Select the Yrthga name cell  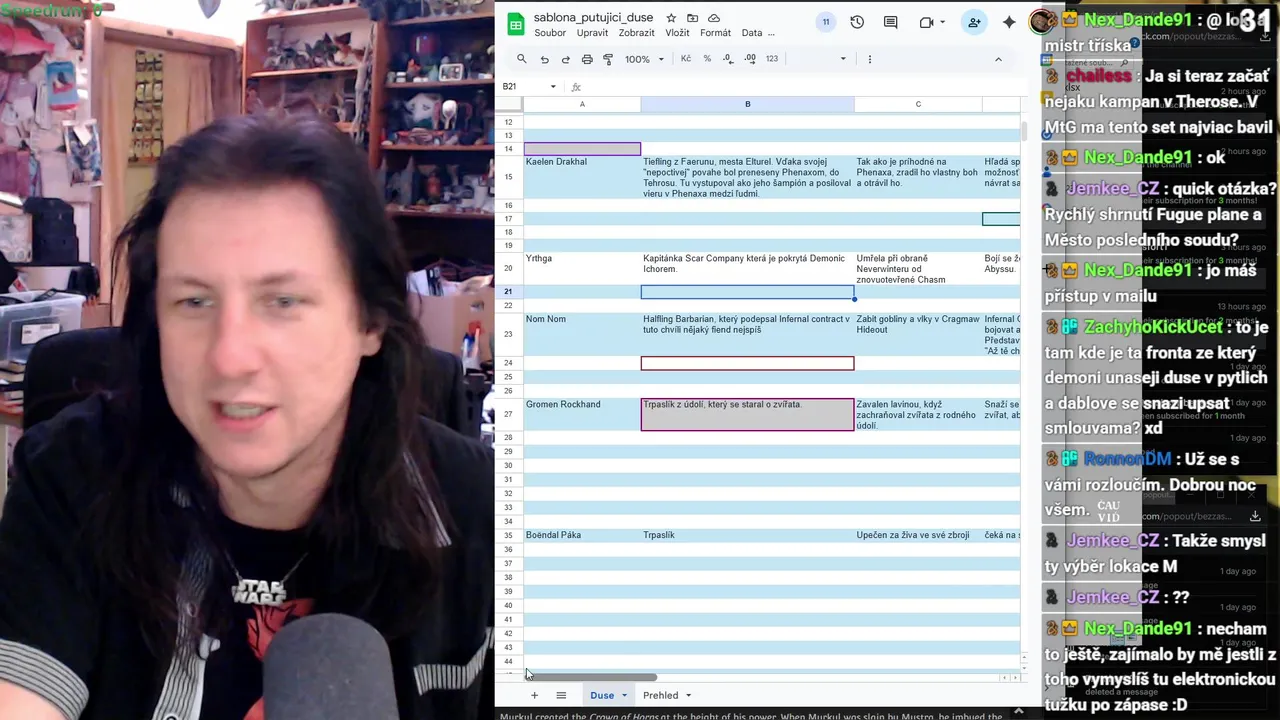[x=582, y=268]
